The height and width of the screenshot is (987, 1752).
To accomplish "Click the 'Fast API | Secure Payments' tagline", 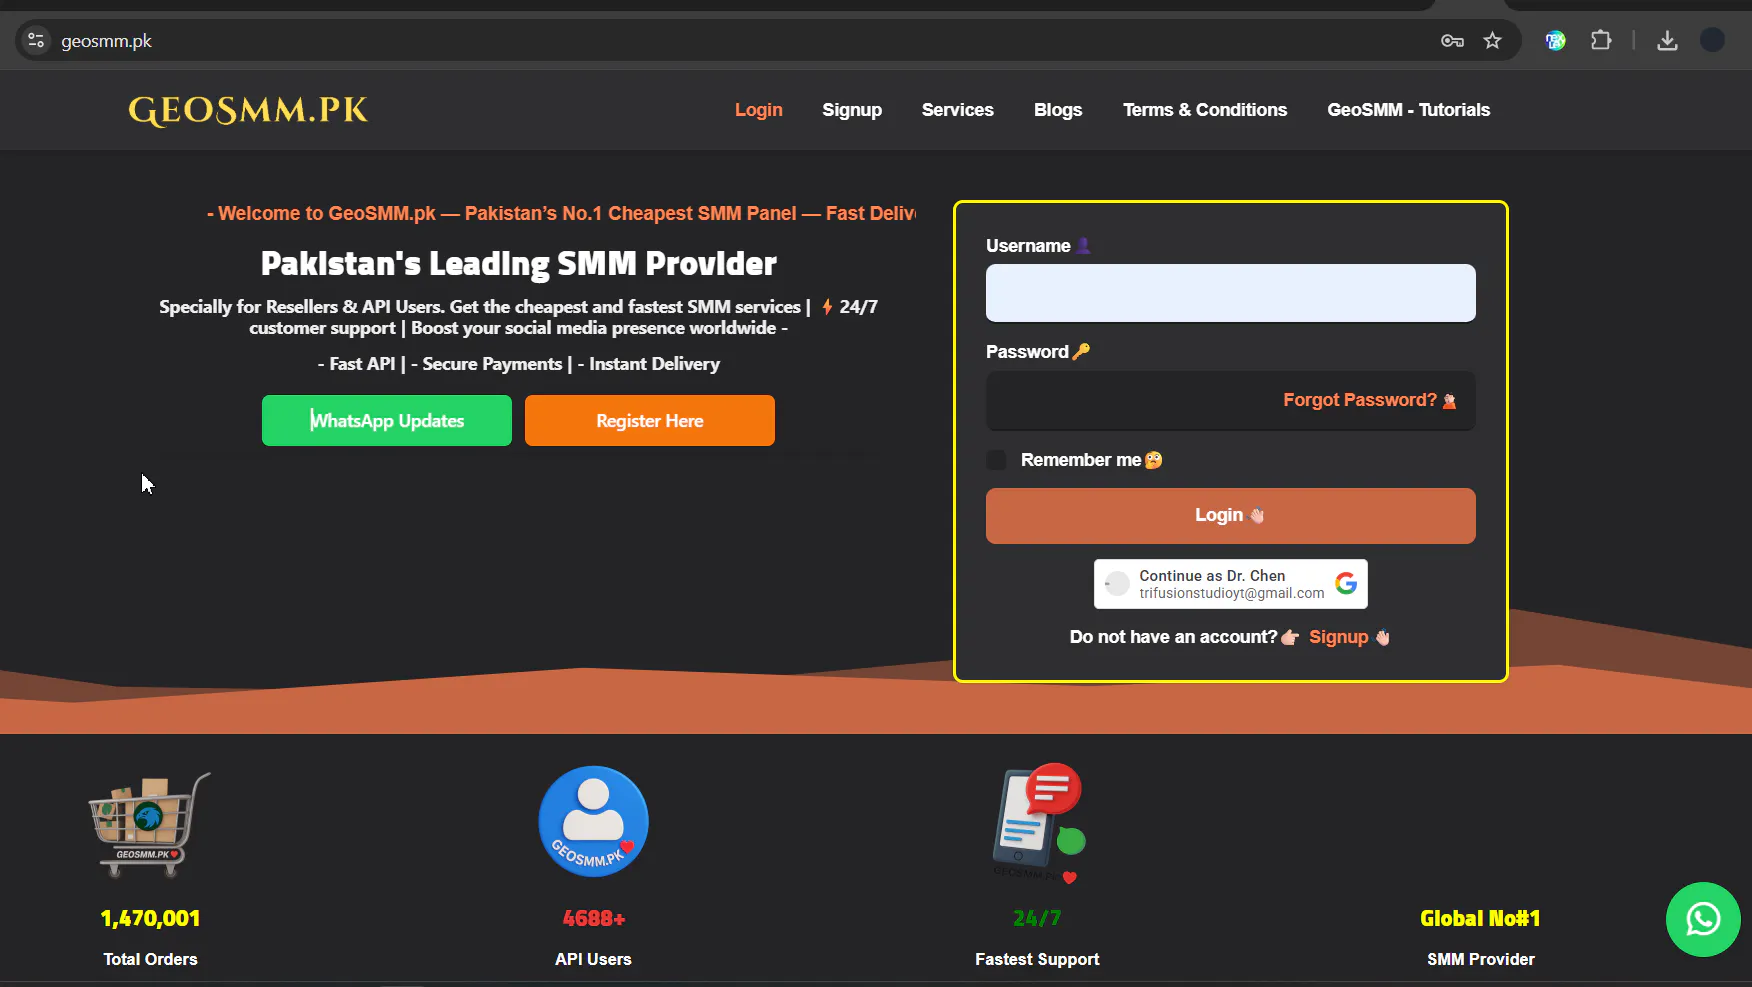I will 519,364.
